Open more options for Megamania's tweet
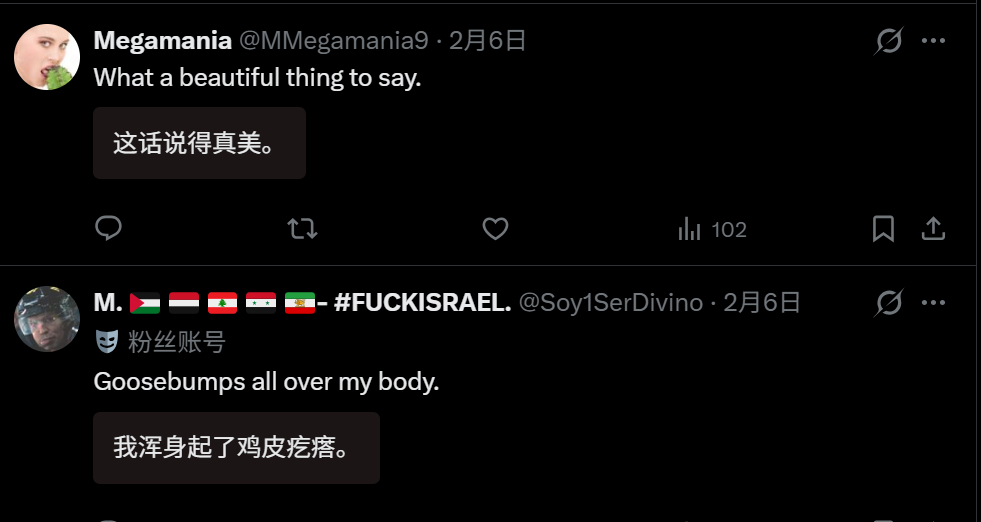This screenshot has height=522, width=981. click(933, 41)
